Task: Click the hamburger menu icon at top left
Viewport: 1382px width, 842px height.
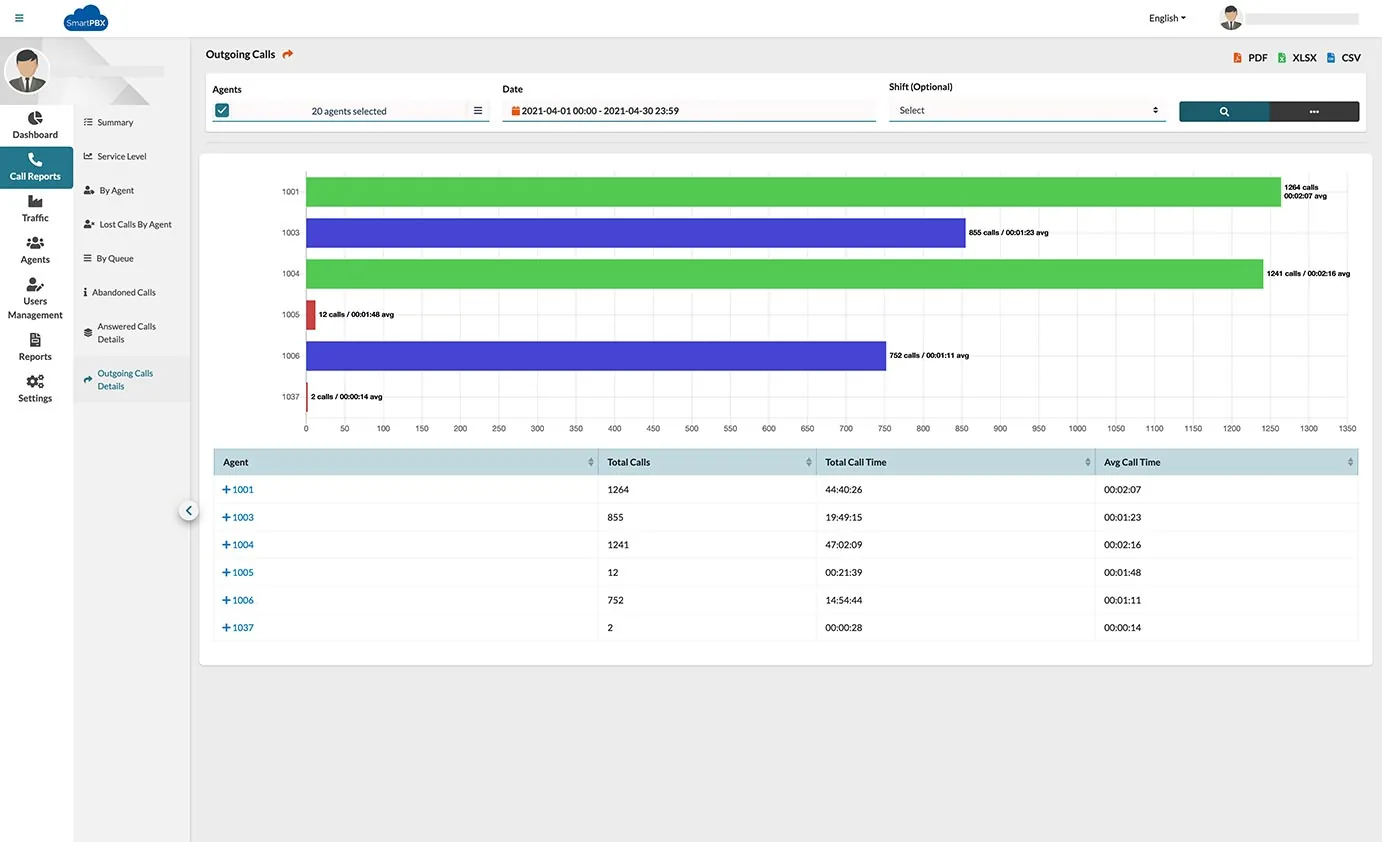Action: (x=19, y=18)
